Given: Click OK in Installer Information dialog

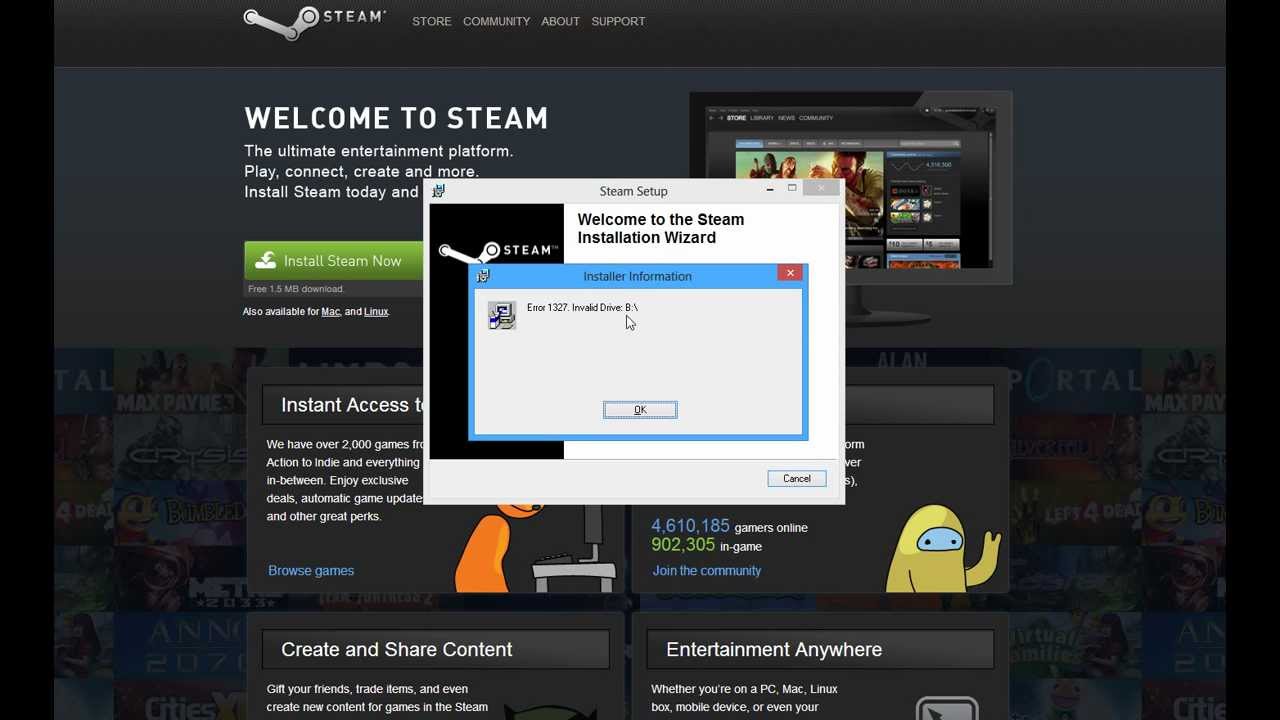Looking at the screenshot, I should pyautogui.click(x=640, y=410).
